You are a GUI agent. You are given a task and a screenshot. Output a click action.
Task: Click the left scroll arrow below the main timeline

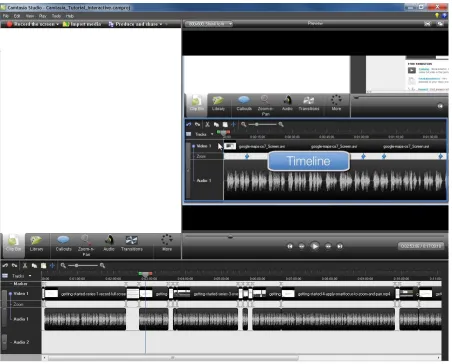tap(45, 358)
